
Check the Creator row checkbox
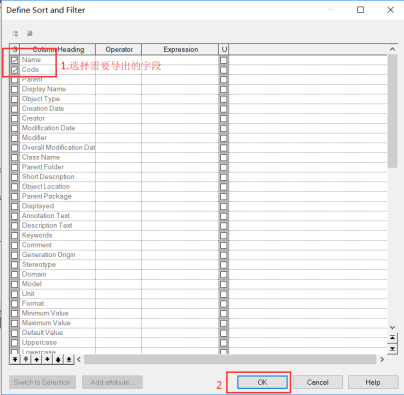pyautogui.click(x=15, y=119)
